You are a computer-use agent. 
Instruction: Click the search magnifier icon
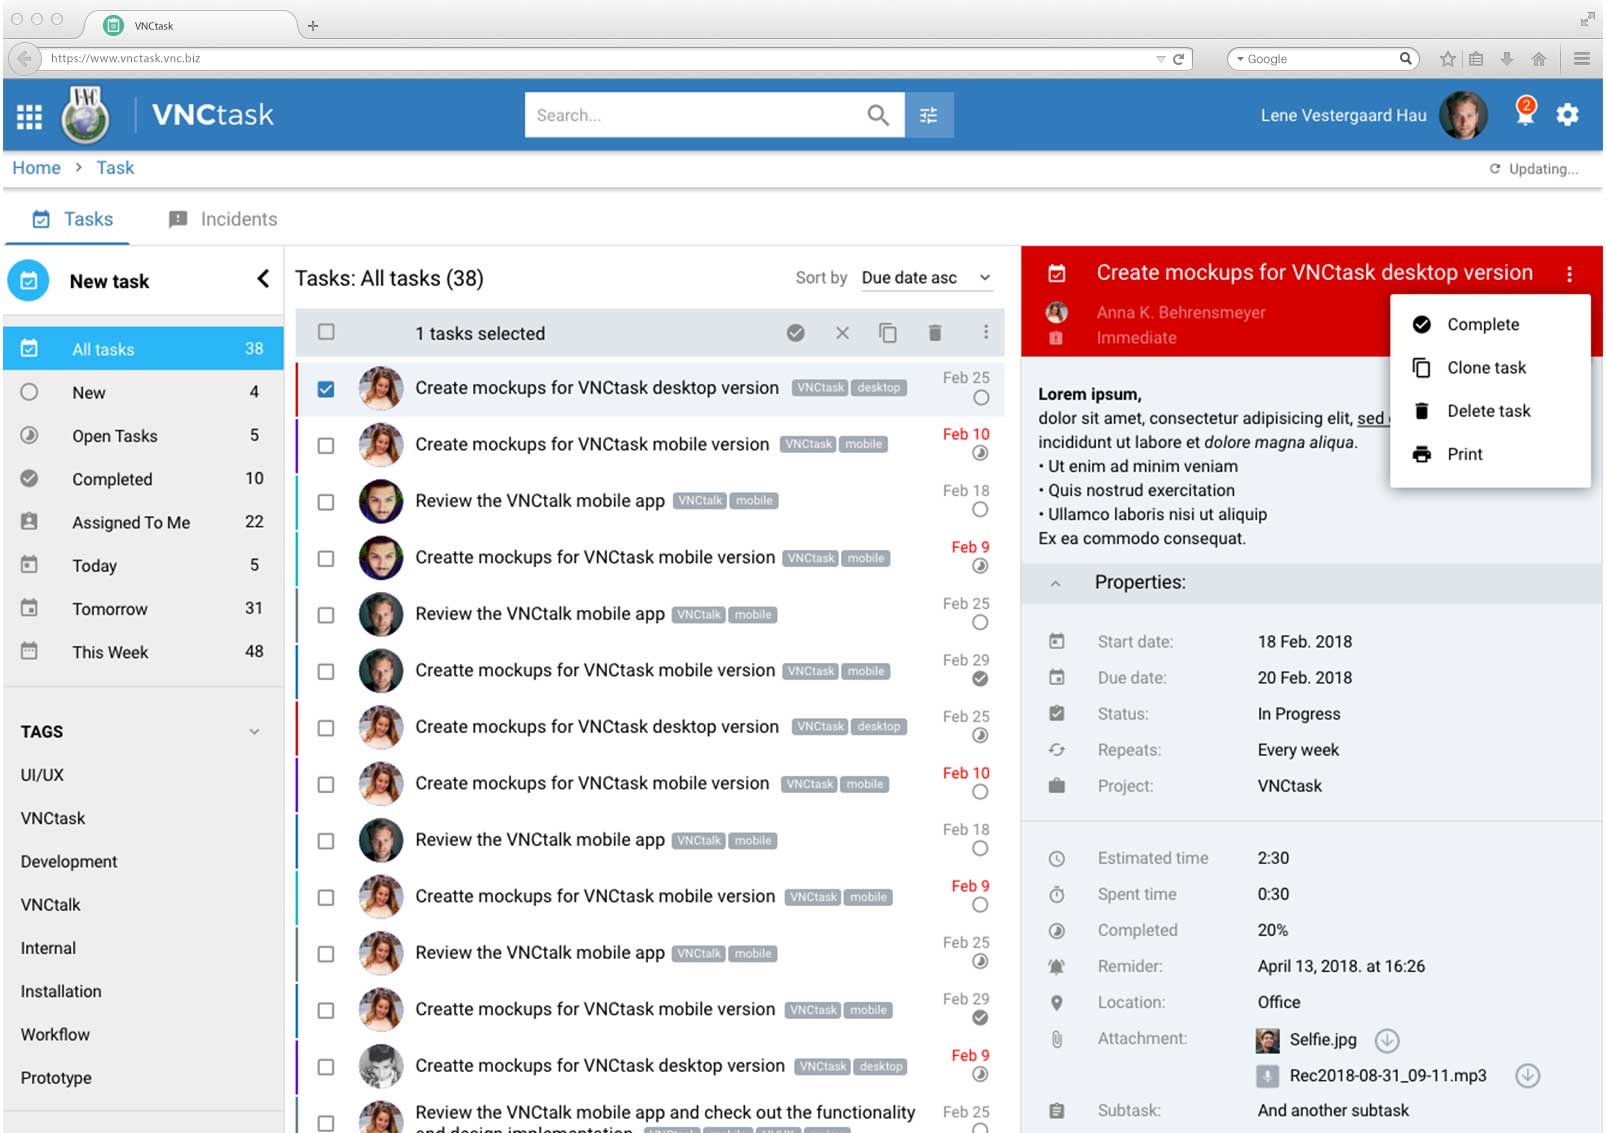click(878, 115)
